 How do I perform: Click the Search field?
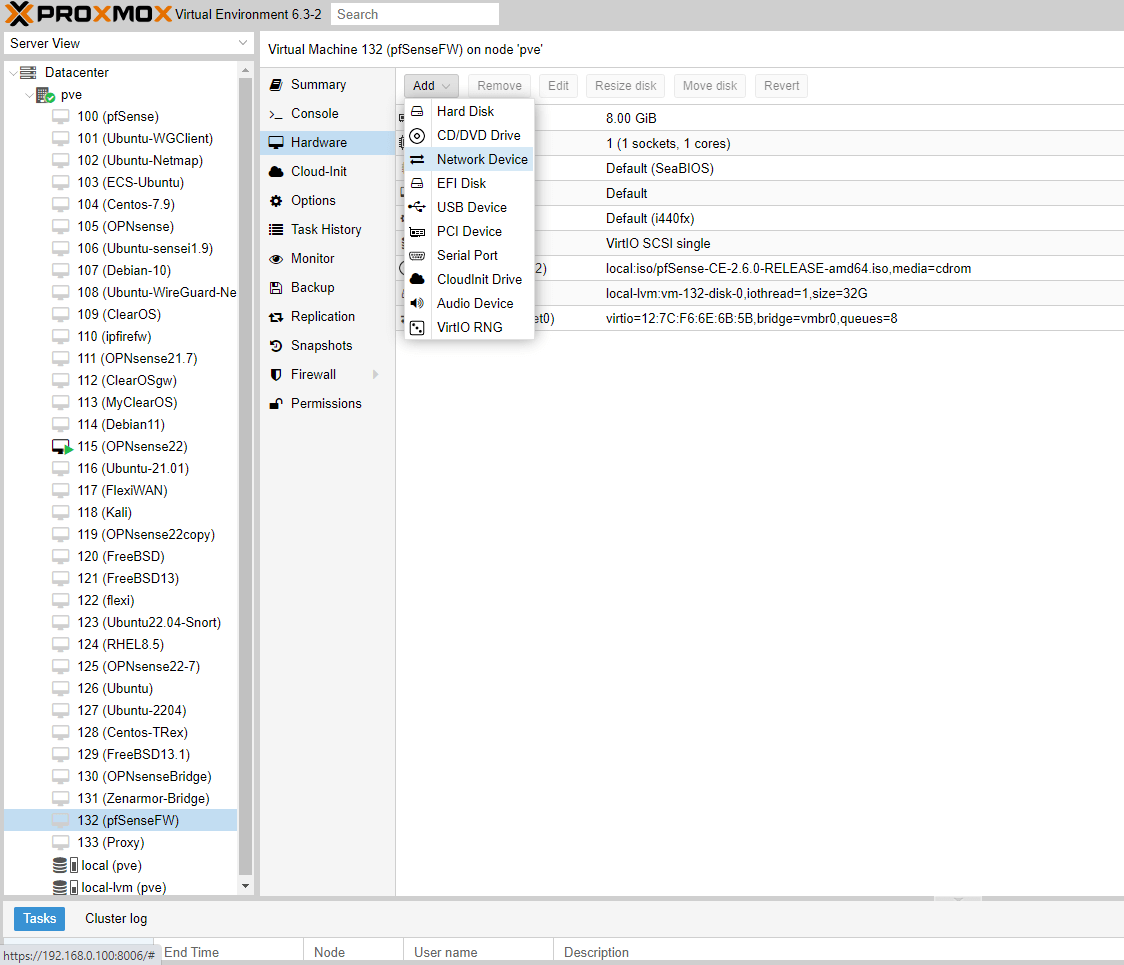(x=415, y=14)
